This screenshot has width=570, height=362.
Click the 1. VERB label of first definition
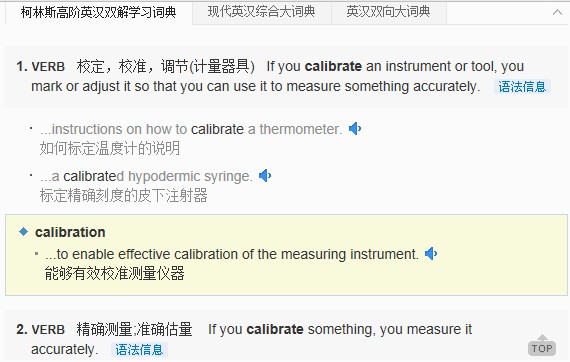[x=40, y=67]
